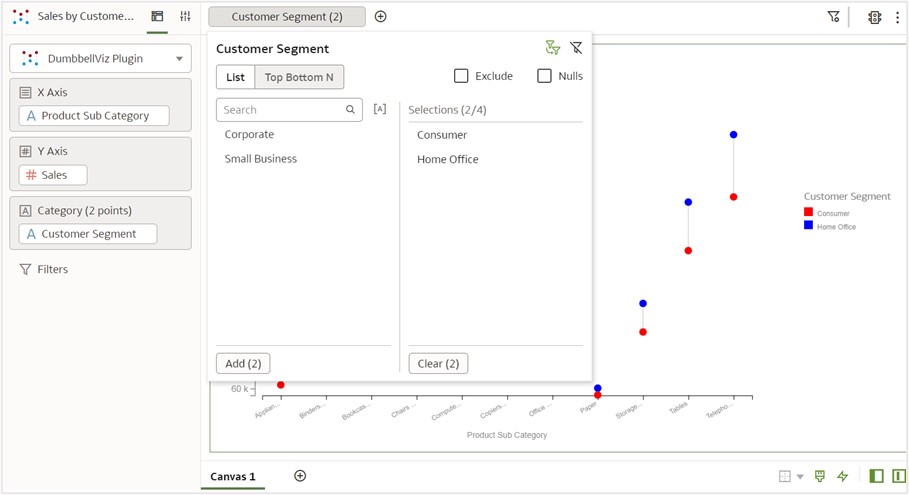Open the Grammar panel icon
This screenshot has height=495, width=909.
click(157, 17)
